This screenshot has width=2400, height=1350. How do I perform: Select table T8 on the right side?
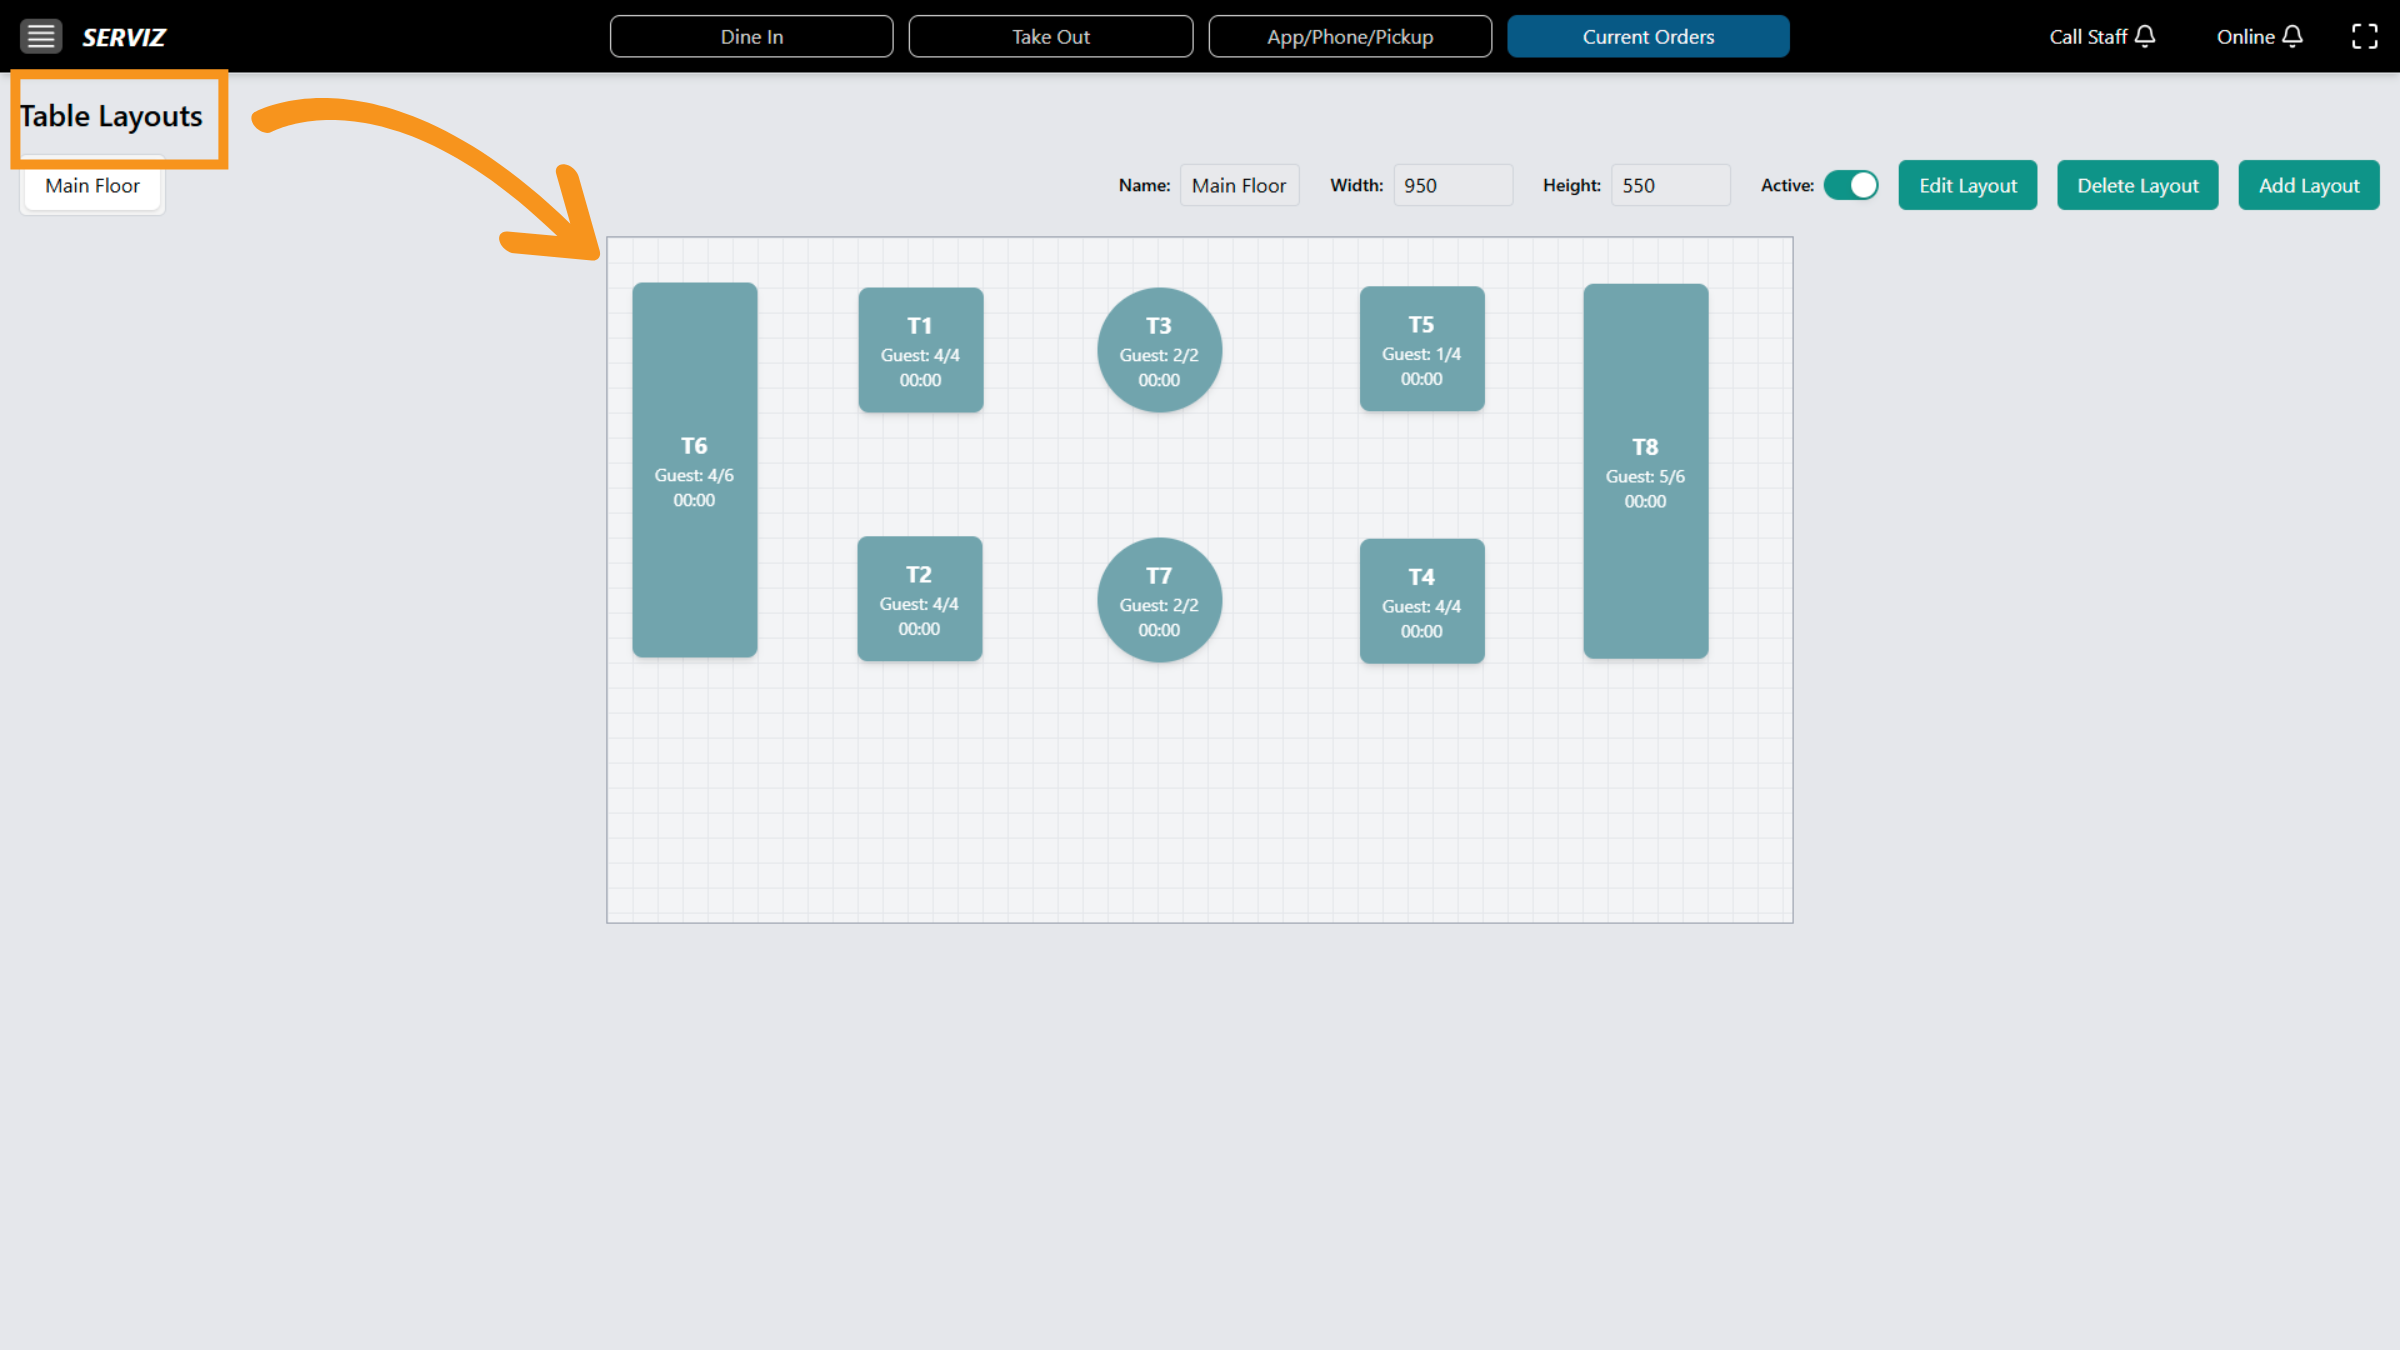click(1645, 470)
